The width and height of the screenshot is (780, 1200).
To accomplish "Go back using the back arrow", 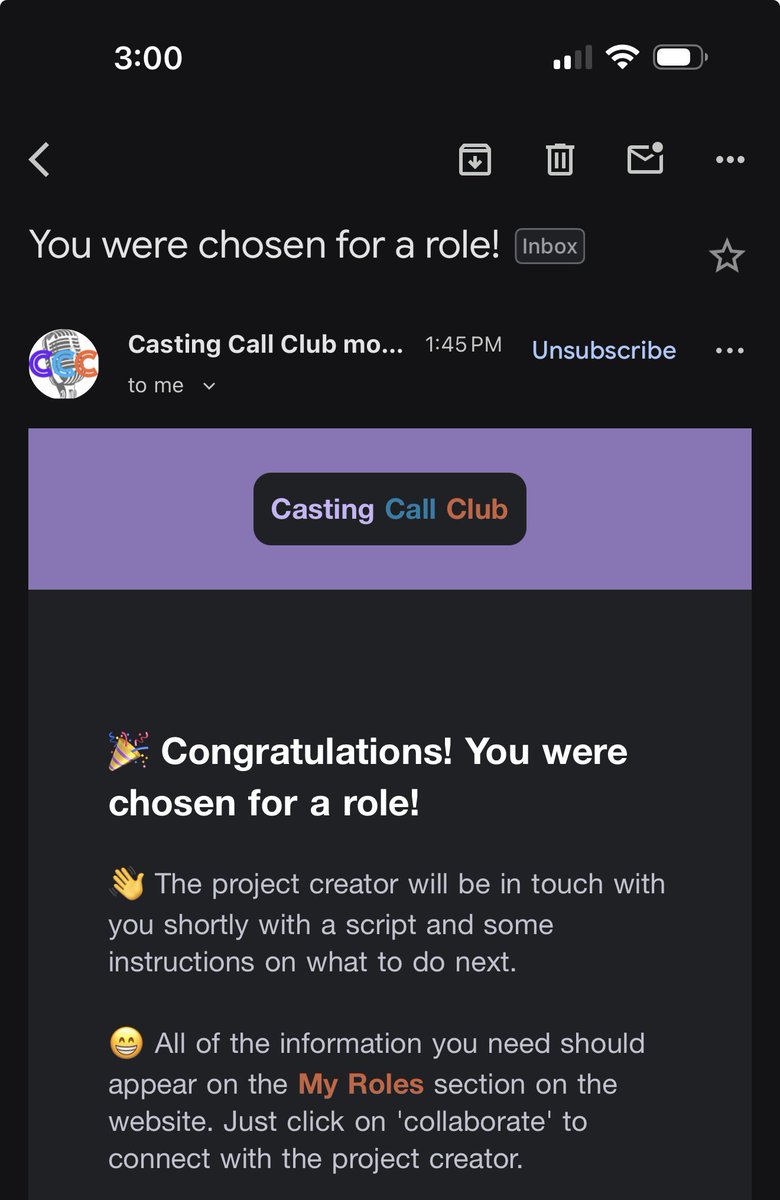I will [40, 160].
